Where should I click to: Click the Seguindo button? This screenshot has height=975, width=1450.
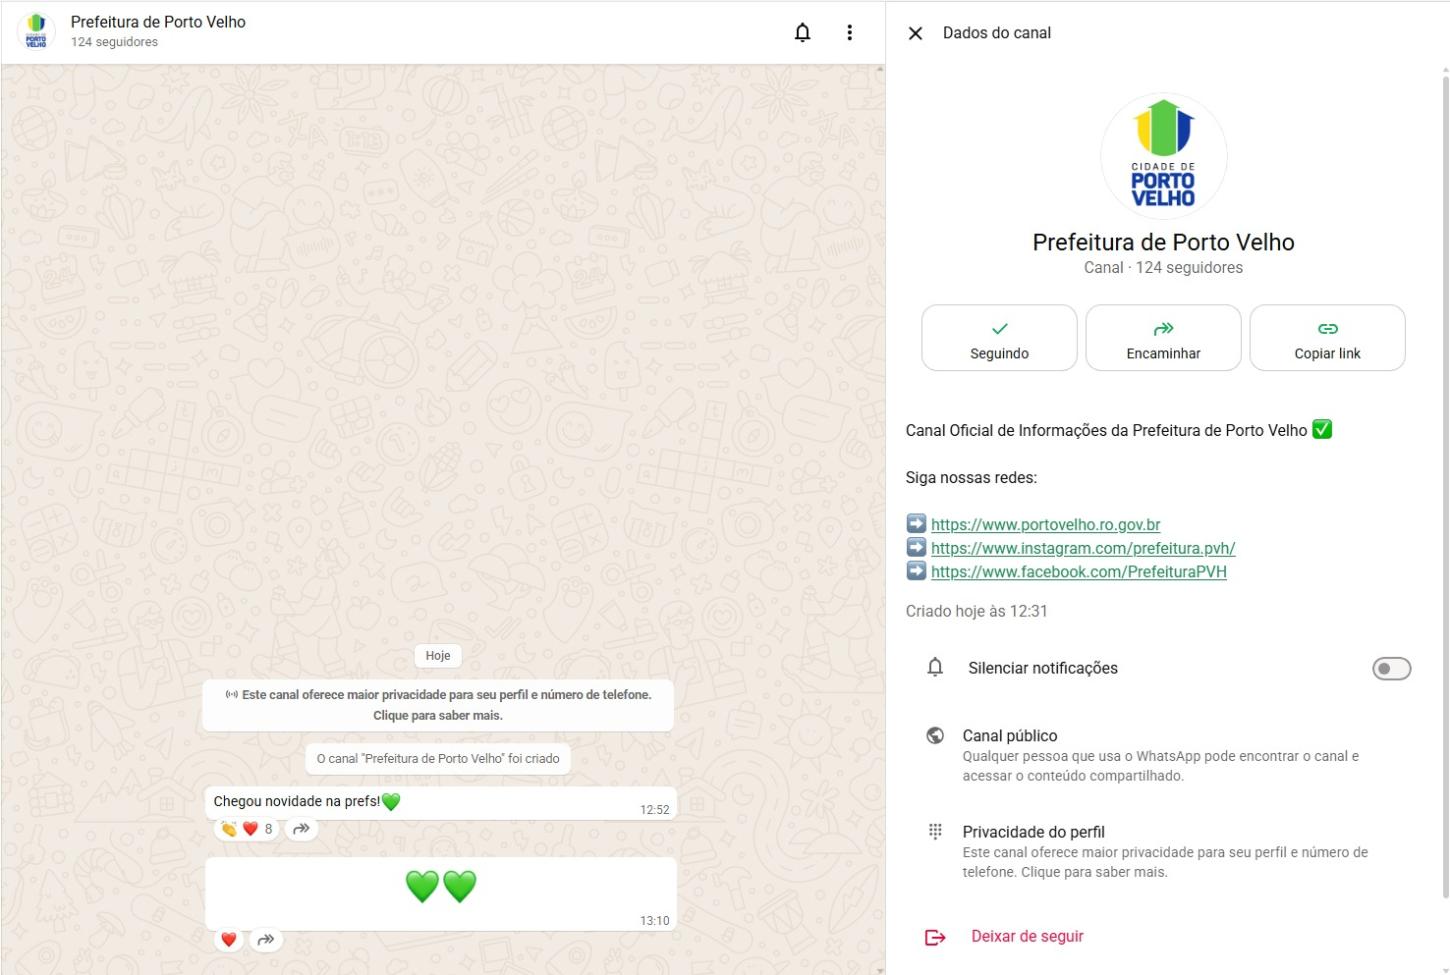[x=999, y=338]
